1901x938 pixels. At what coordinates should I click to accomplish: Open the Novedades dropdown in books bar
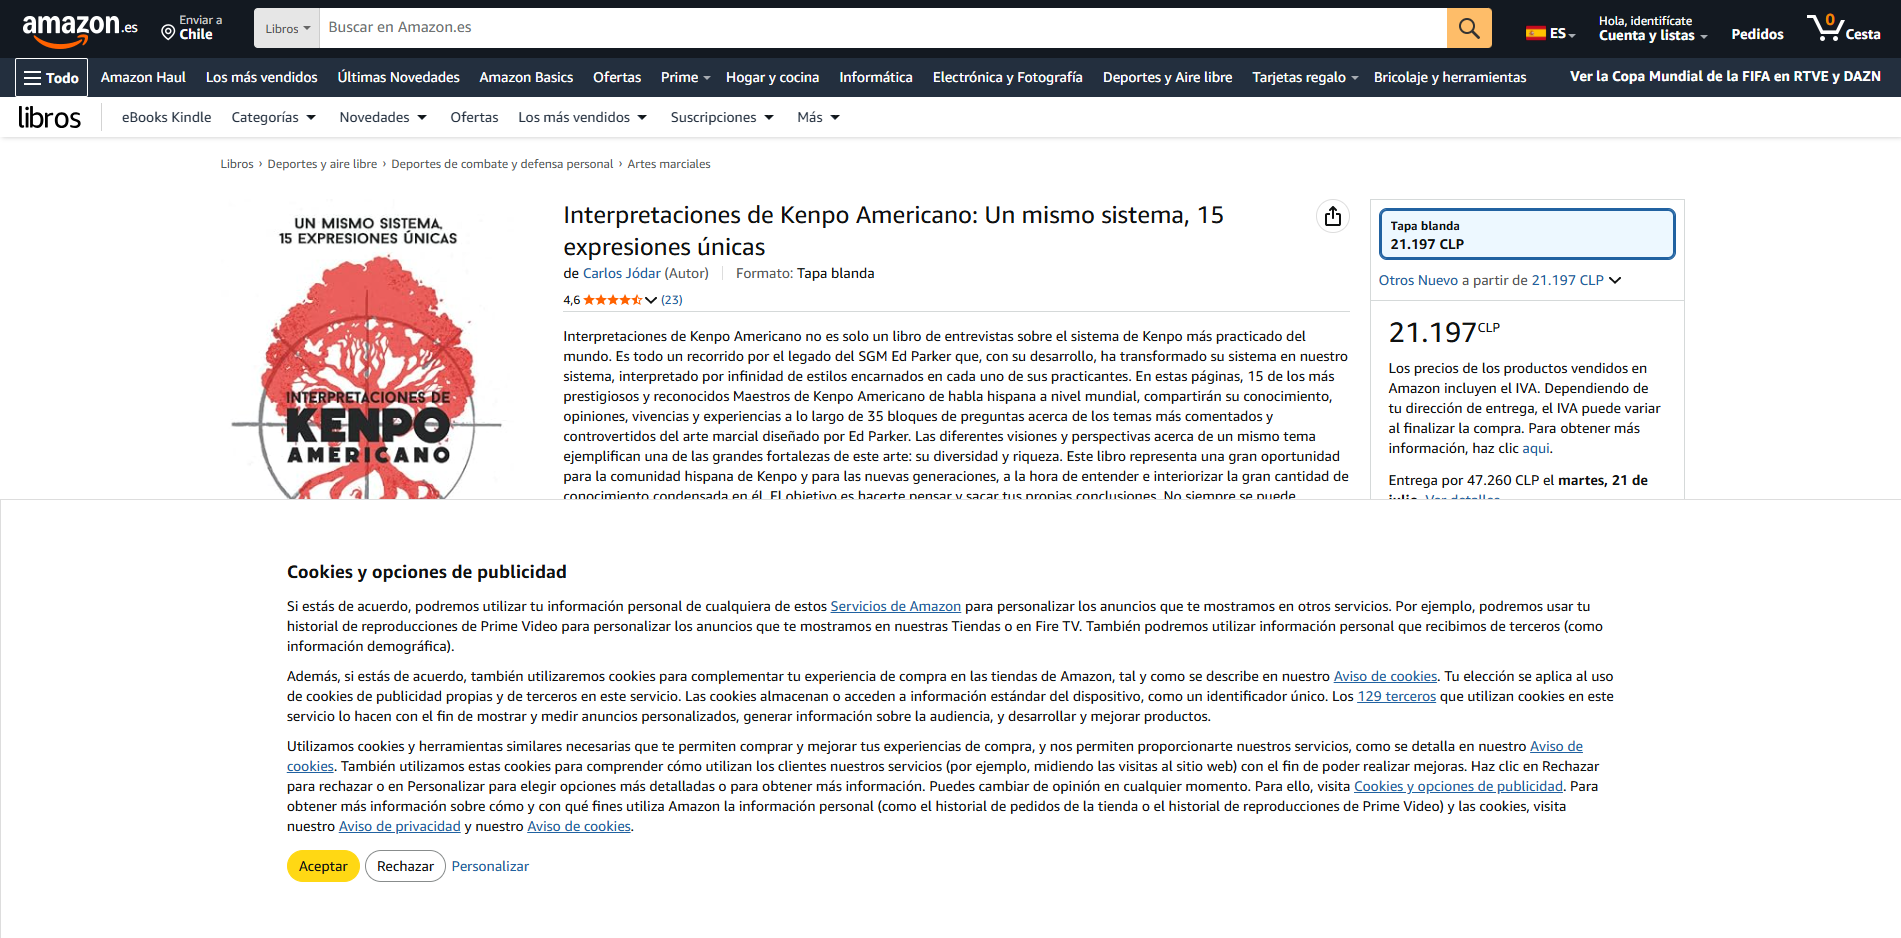pos(383,117)
